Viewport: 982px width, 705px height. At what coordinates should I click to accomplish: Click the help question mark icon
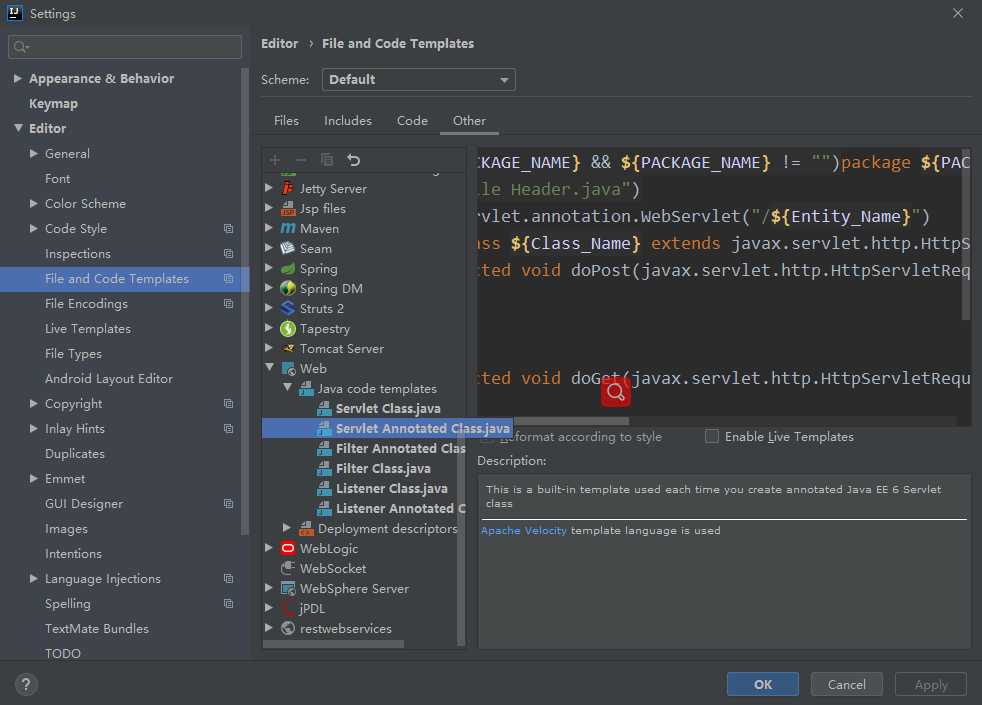[x=27, y=684]
